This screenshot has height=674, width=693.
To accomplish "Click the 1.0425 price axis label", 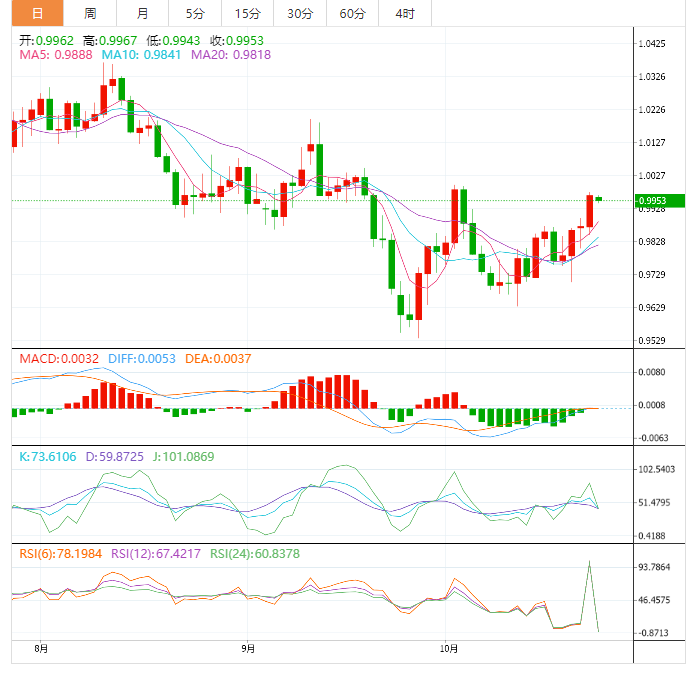I will tap(652, 43).
